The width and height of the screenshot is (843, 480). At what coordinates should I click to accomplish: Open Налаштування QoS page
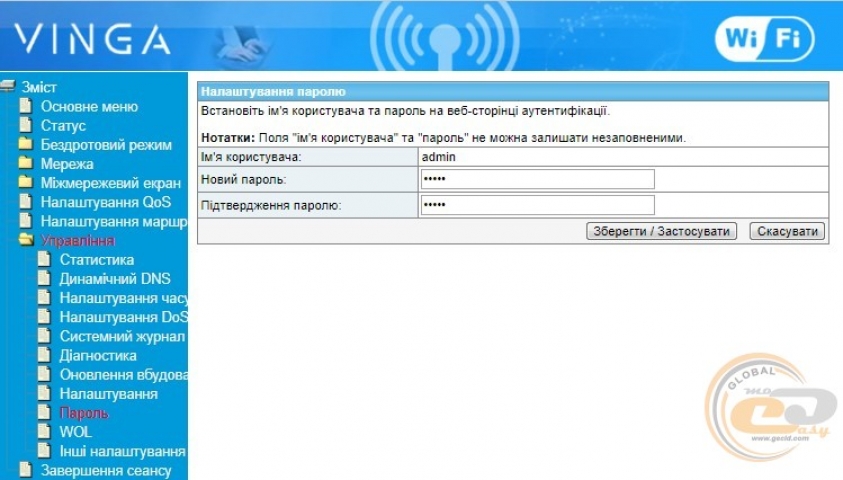[106, 202]
